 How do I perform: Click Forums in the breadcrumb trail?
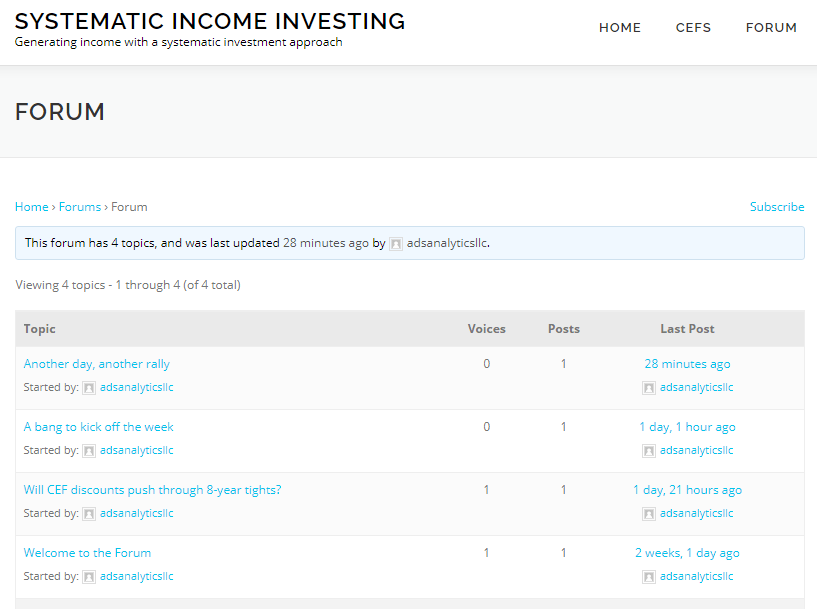[x=80, y=207]
